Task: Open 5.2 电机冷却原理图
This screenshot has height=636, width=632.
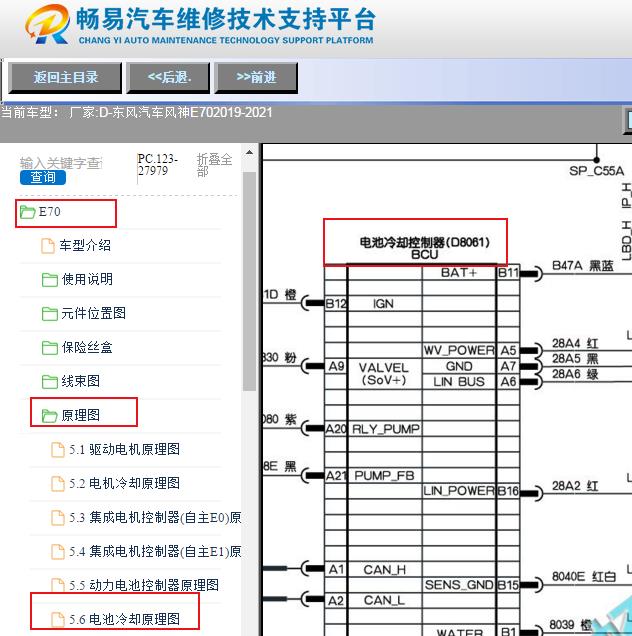Action: pos(124,483)
